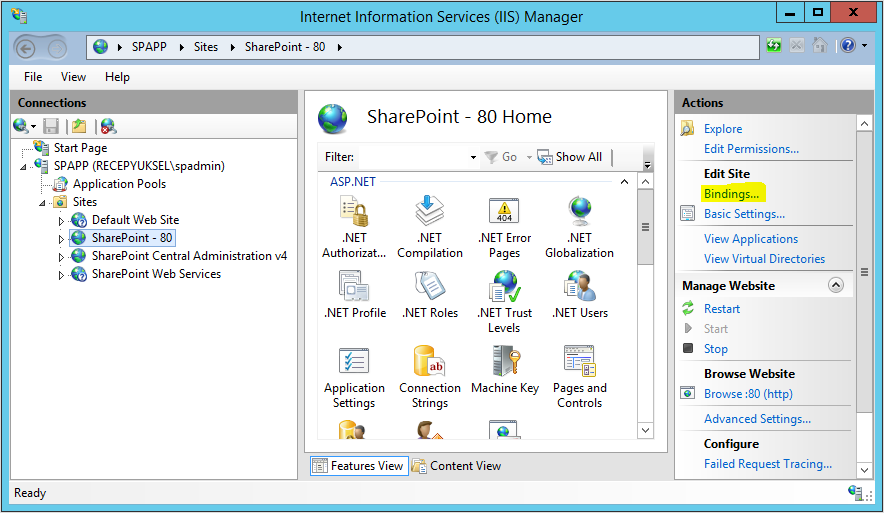The image size is (884, 513).
Task: Click the Forward navigation arrow button
Action: (56, 48)
